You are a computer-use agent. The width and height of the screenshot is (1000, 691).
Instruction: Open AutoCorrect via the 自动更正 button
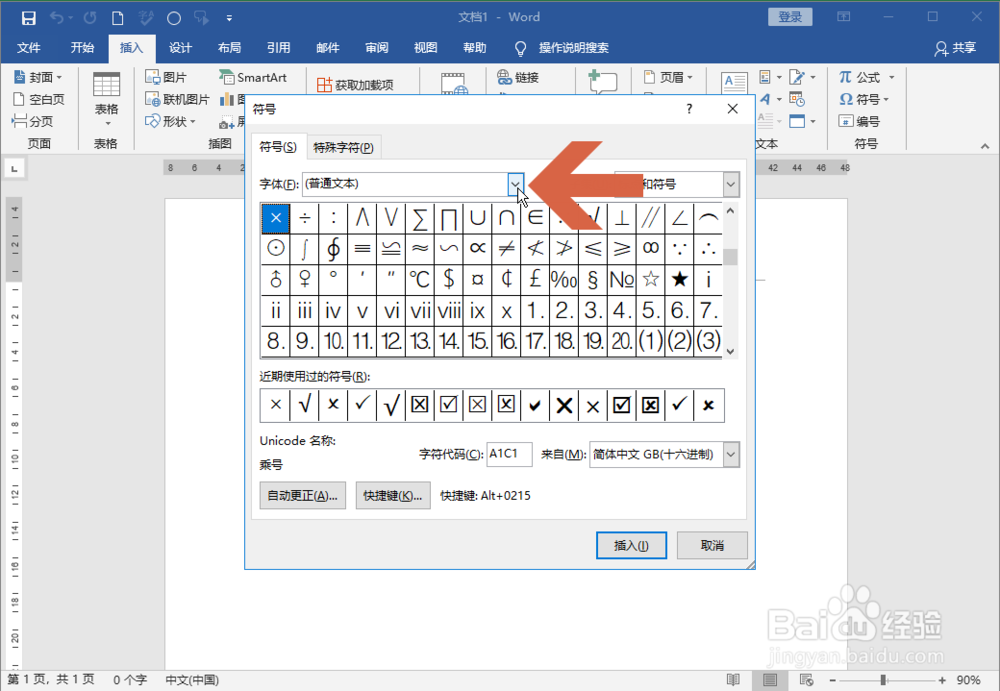(302, 495)
